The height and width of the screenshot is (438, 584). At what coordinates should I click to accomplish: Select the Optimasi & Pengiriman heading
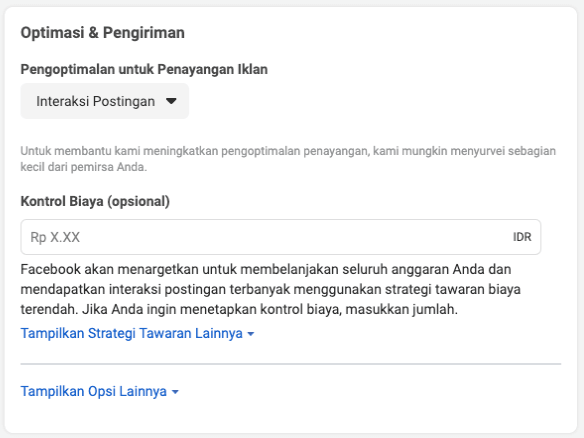click(x=102, y=33)
